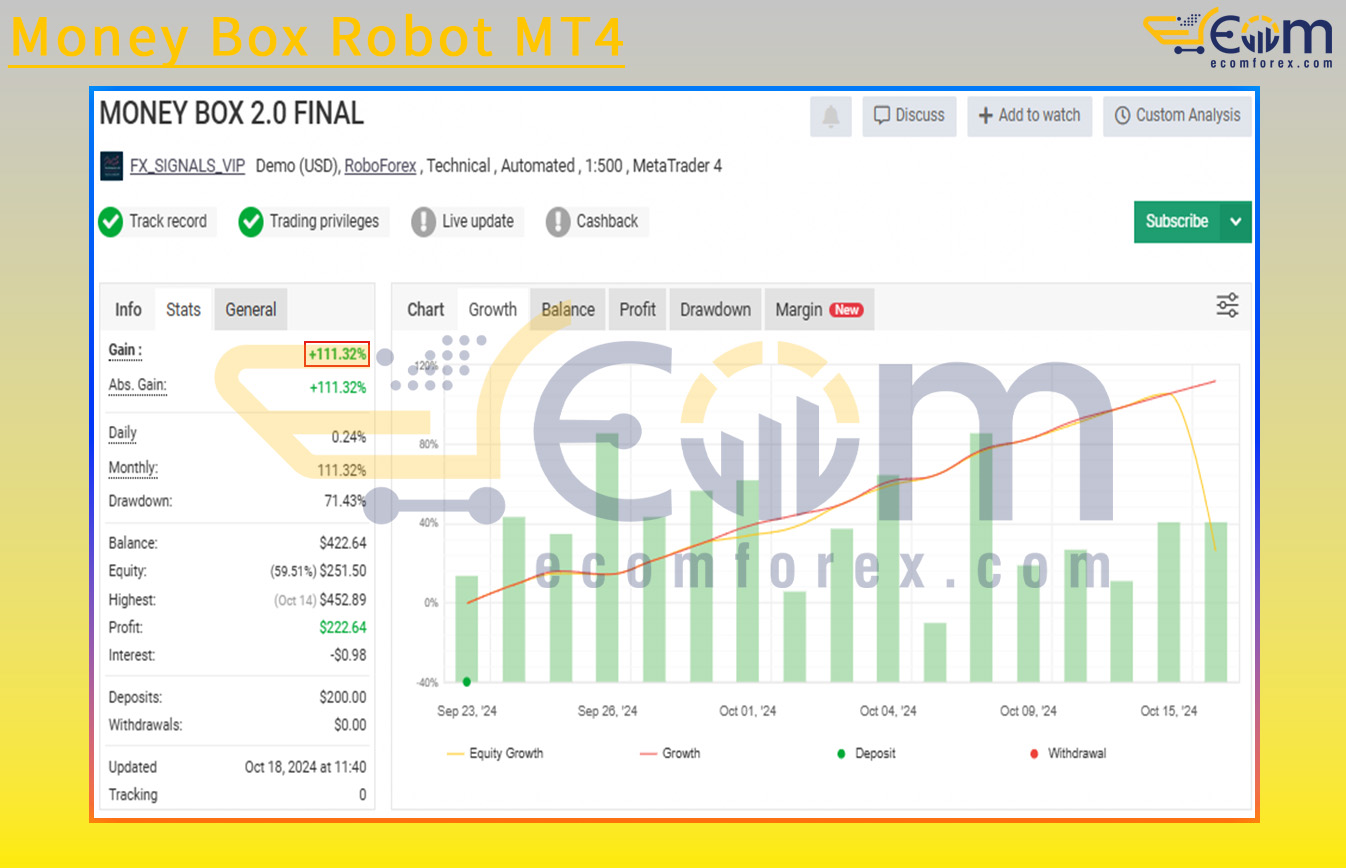Select the Equity value $251.50
This screenshot has width=1346, height=868.
[343, 571]
